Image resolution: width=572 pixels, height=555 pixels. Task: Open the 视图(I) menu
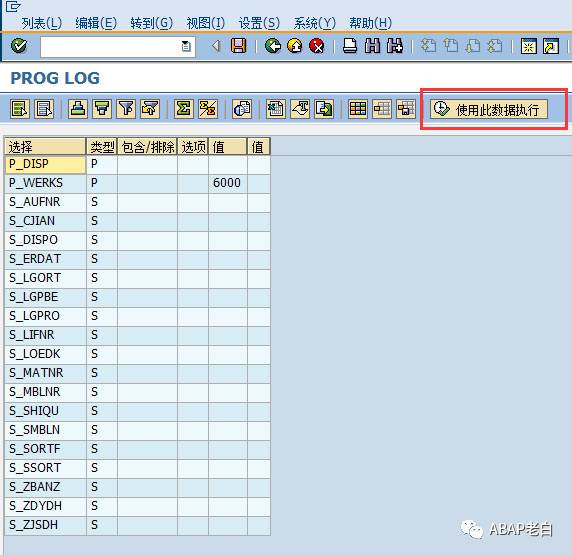point(205,23)
